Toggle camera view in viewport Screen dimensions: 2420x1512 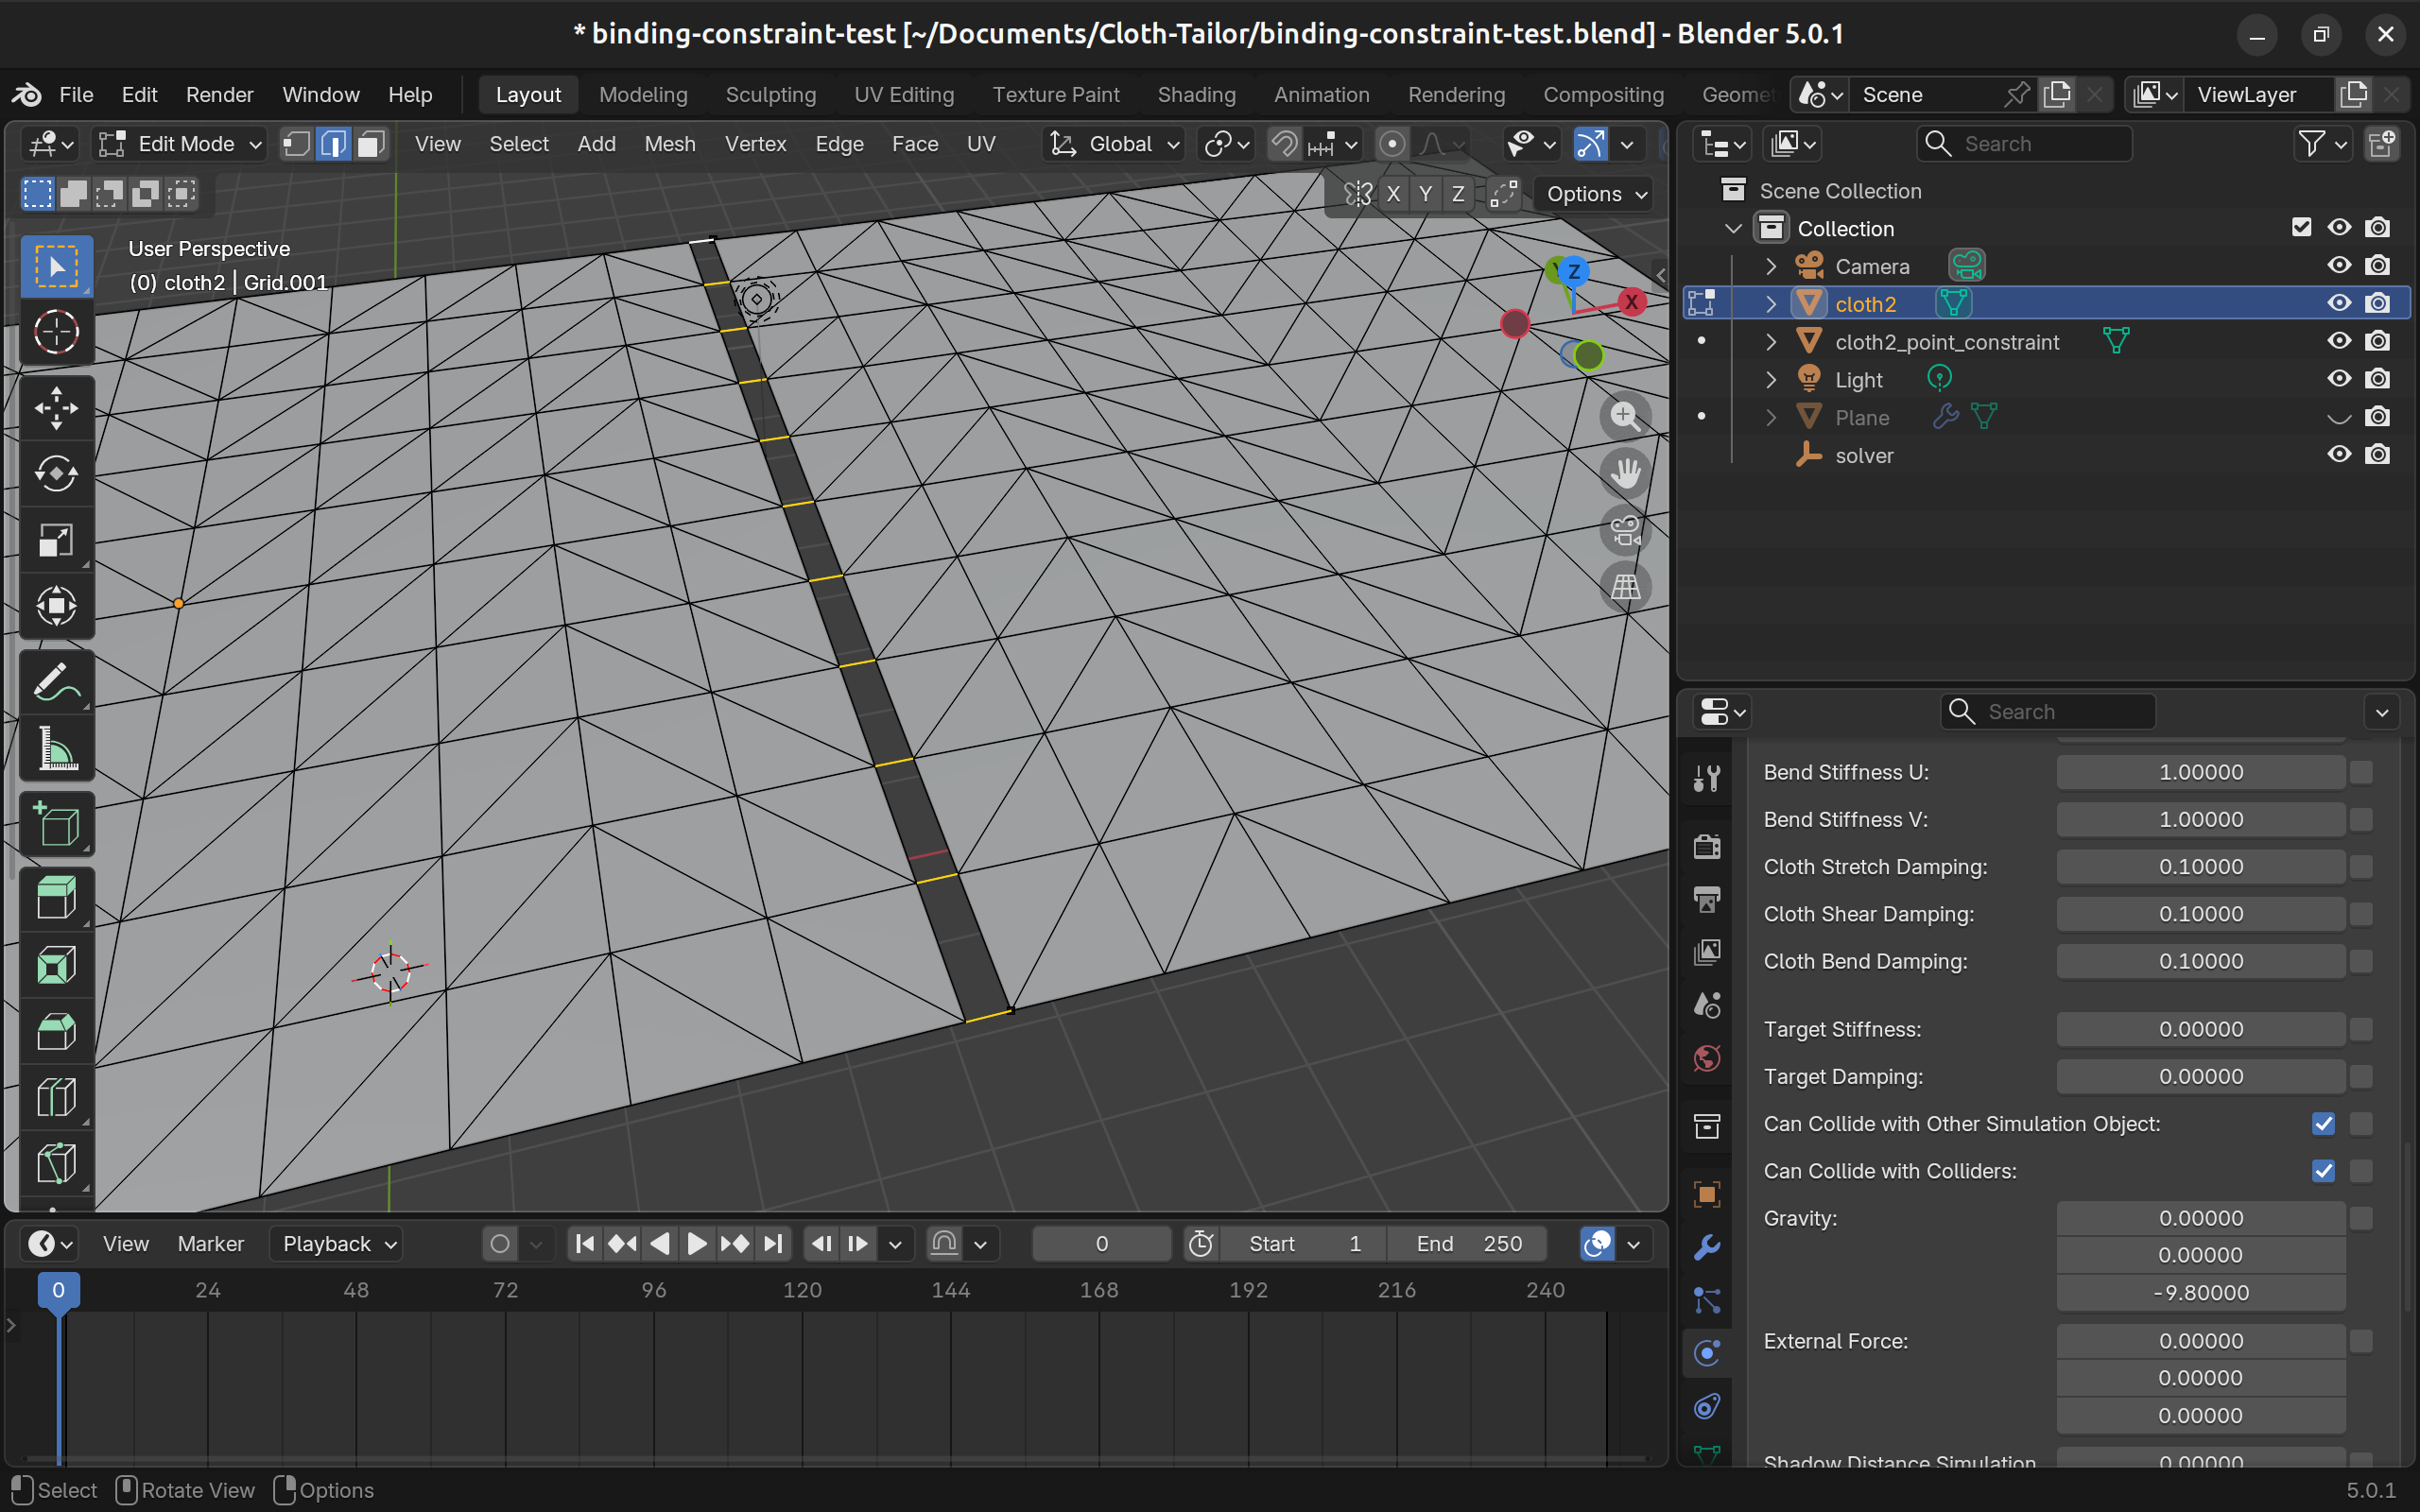pyautogui.click(x=1625, y=530)
